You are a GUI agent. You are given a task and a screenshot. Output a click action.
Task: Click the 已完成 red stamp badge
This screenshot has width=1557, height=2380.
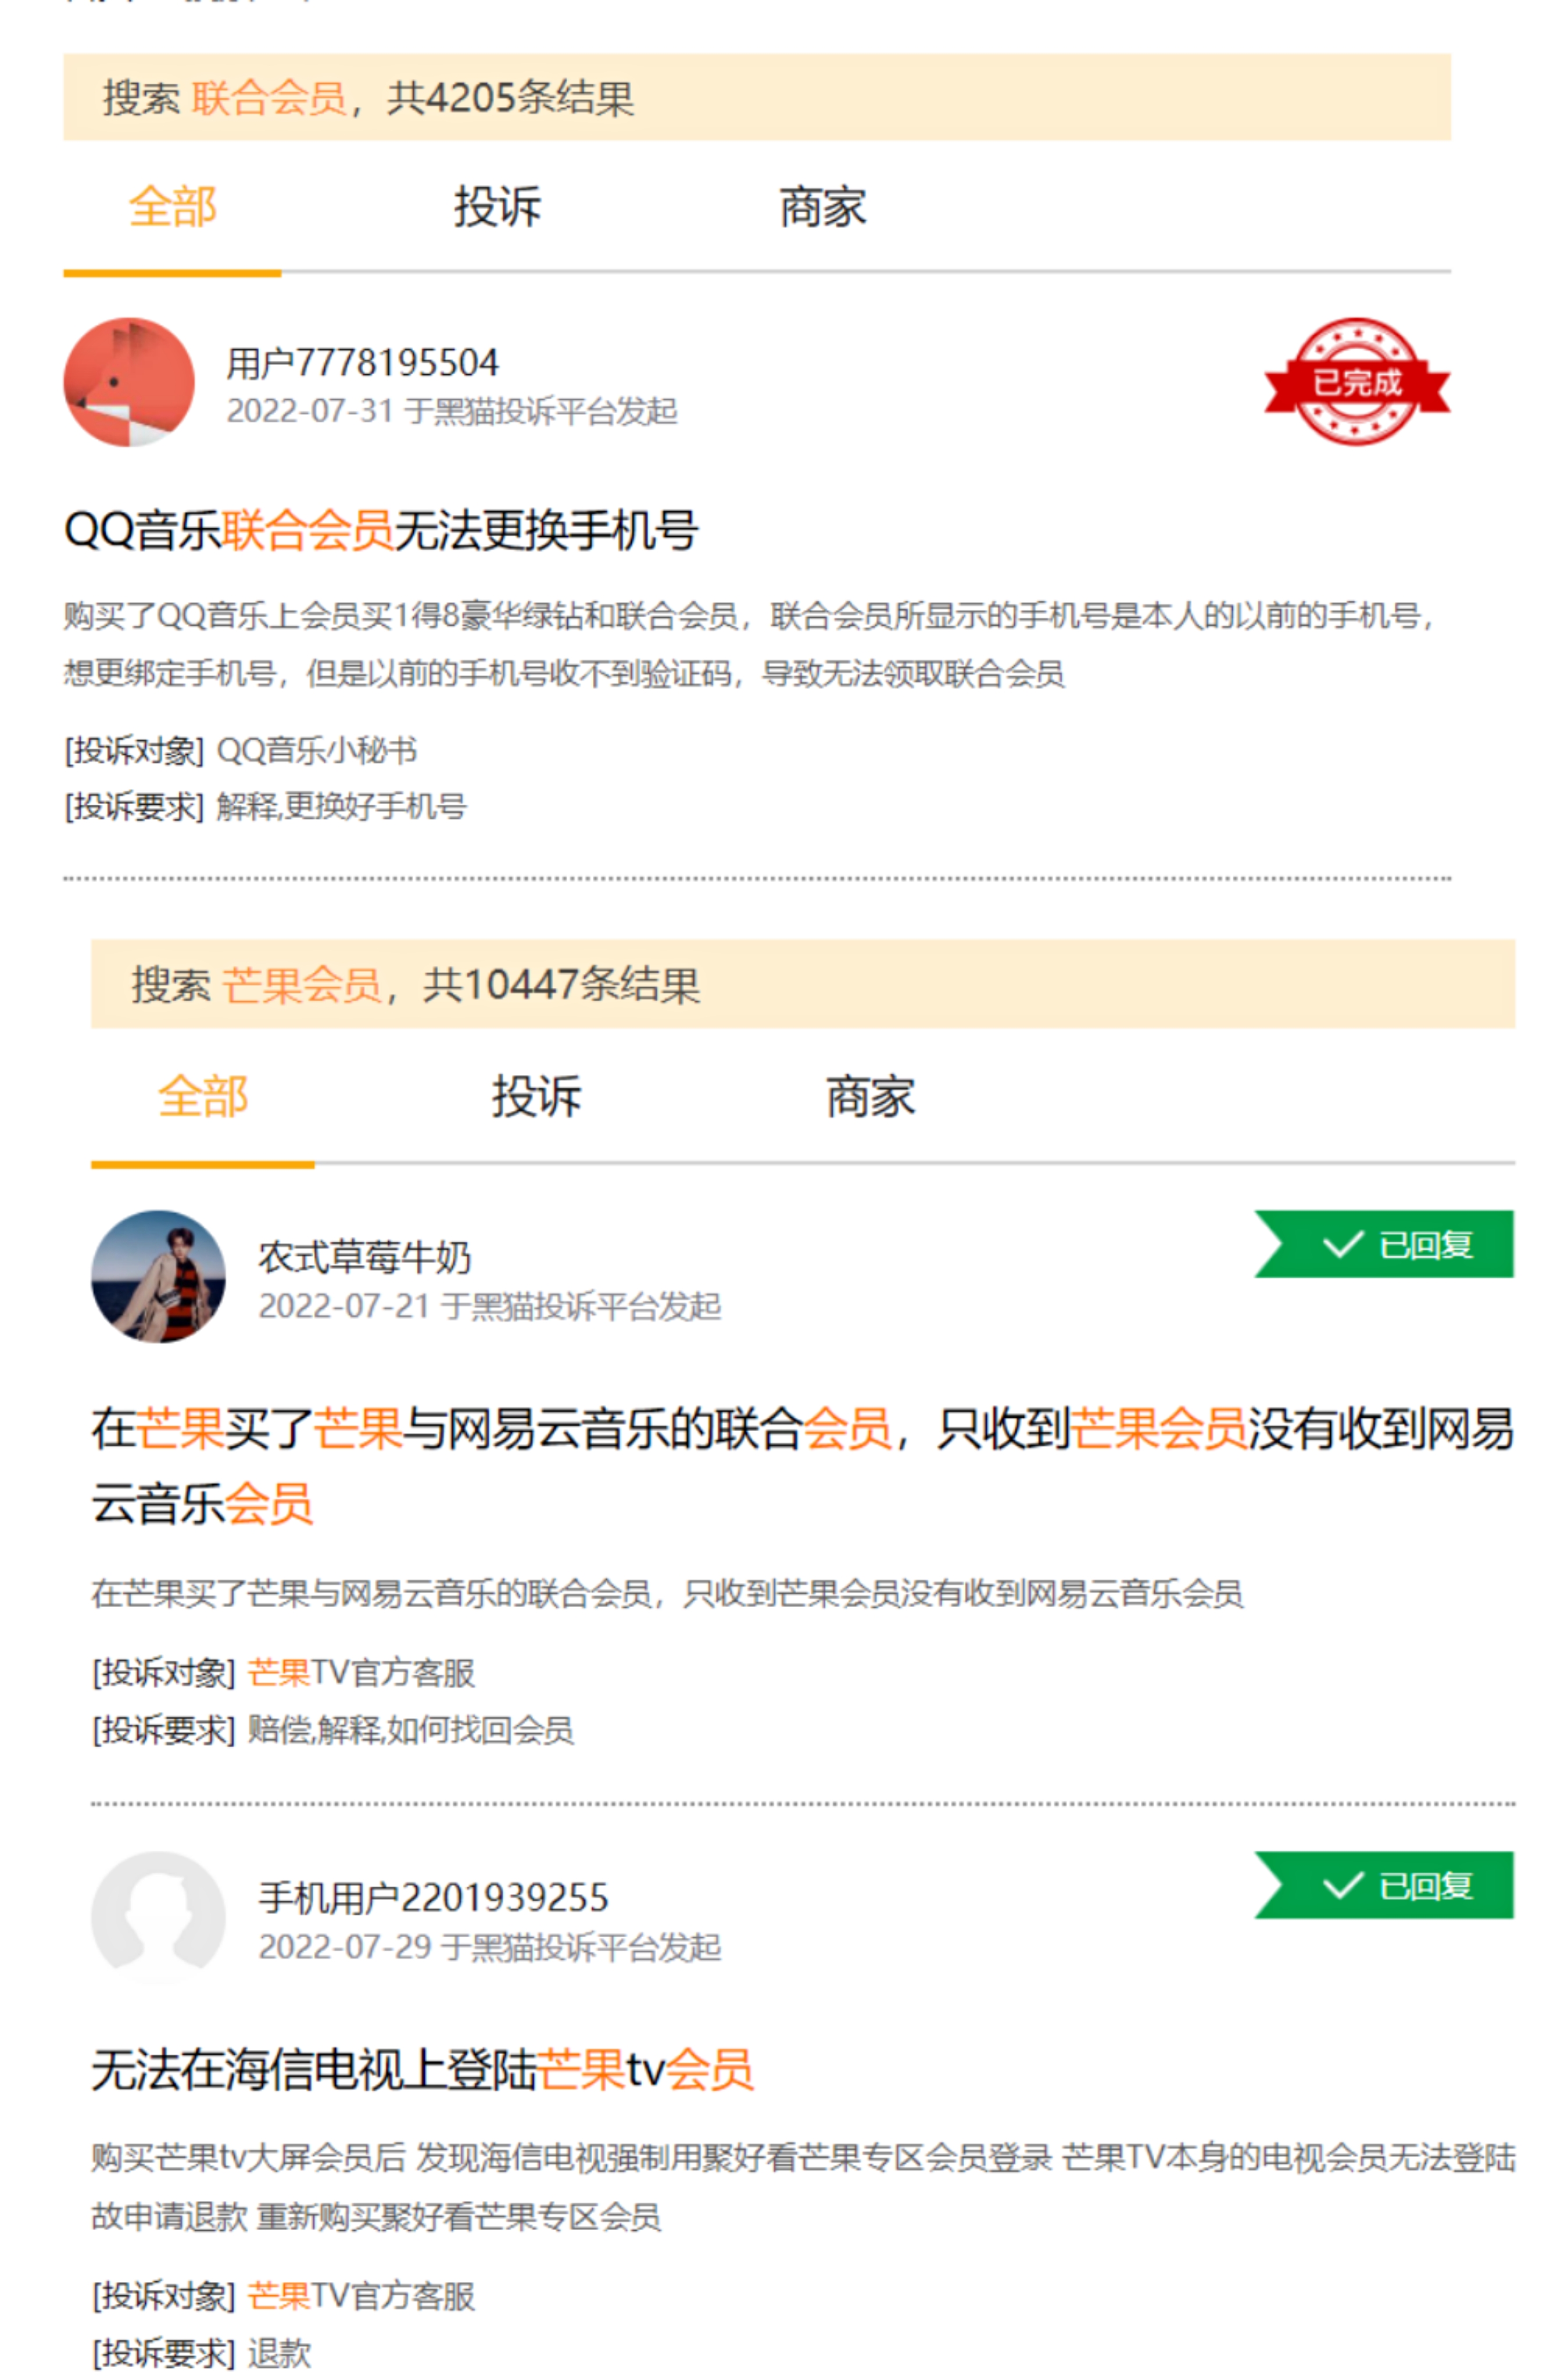[x=1355, y=381]
